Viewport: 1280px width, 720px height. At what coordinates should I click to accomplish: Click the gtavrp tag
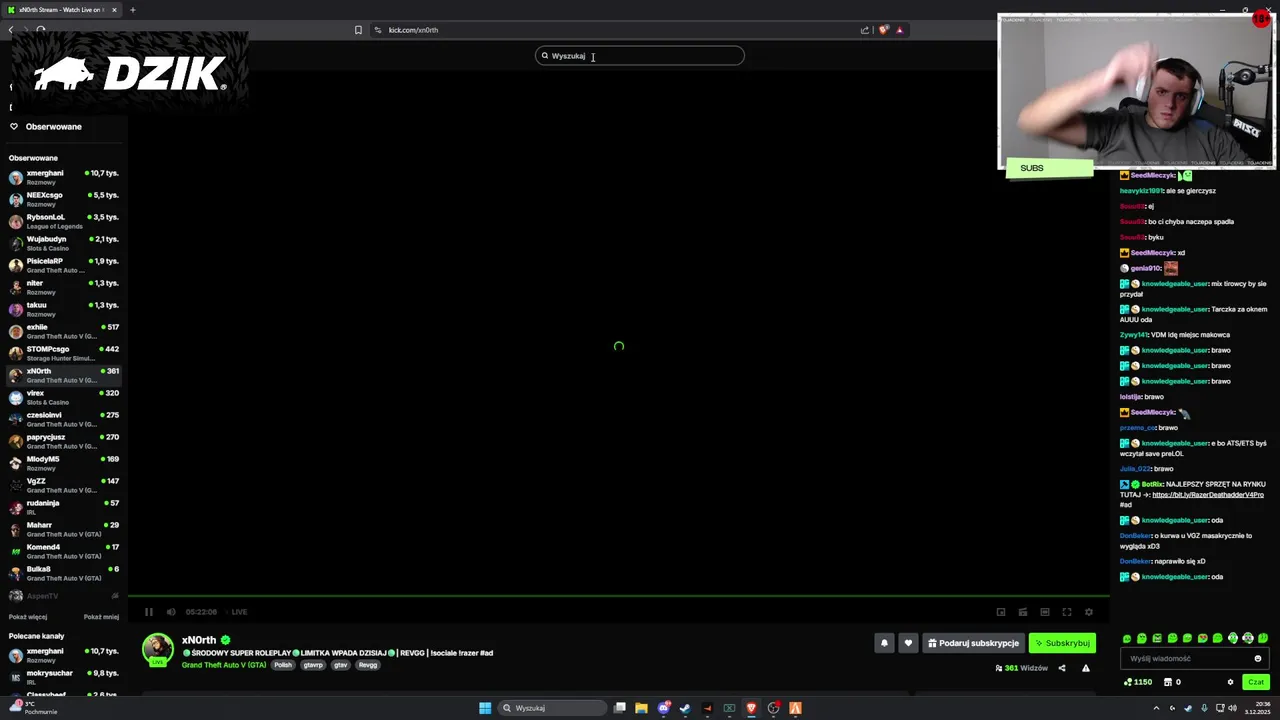(313, 665)
